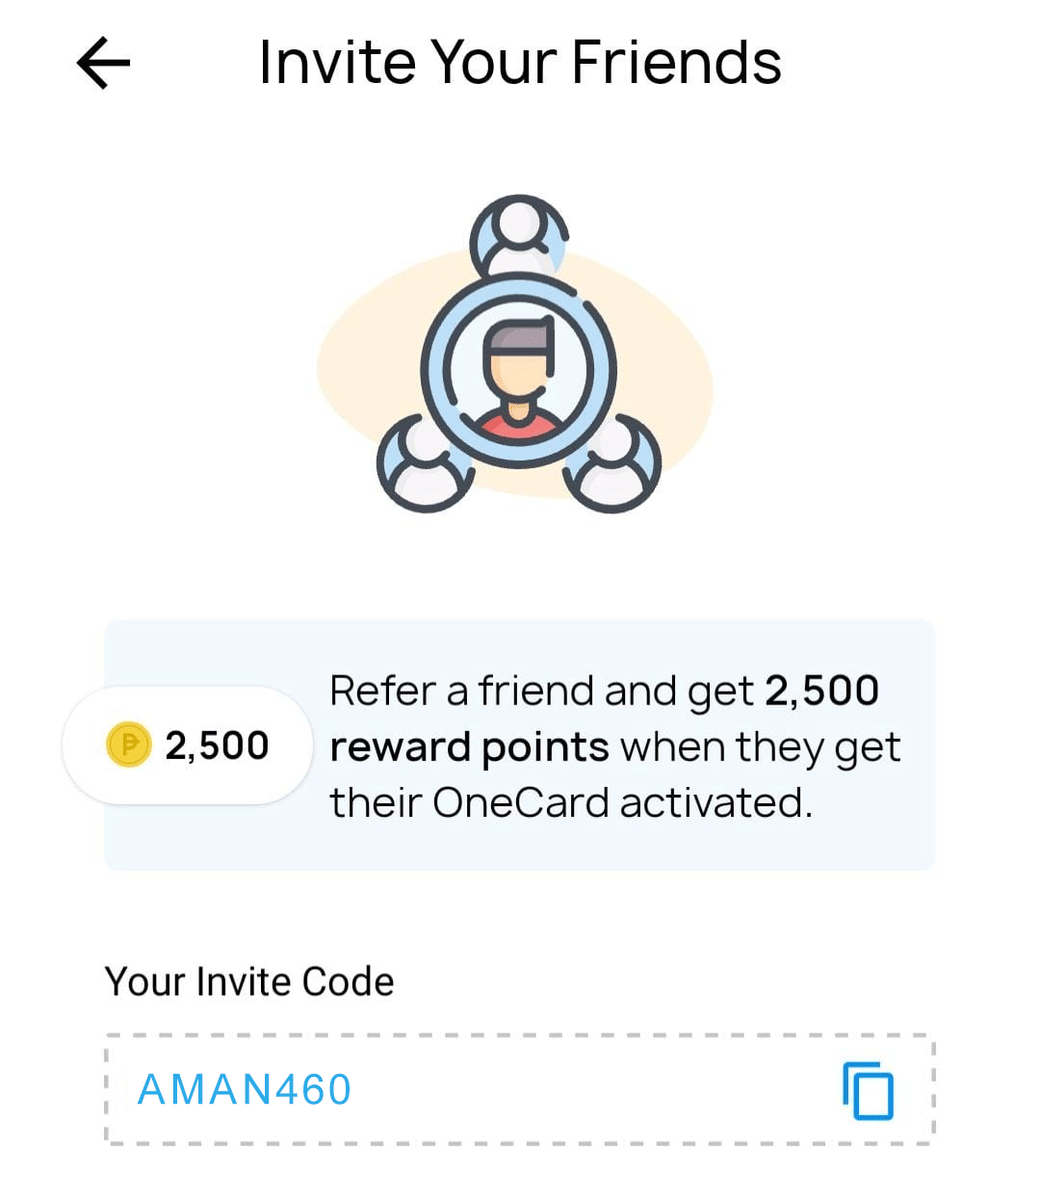Tap the 2,500 reward points pill
Screen dimensions: 1040x1181
[x=188, y=745]
